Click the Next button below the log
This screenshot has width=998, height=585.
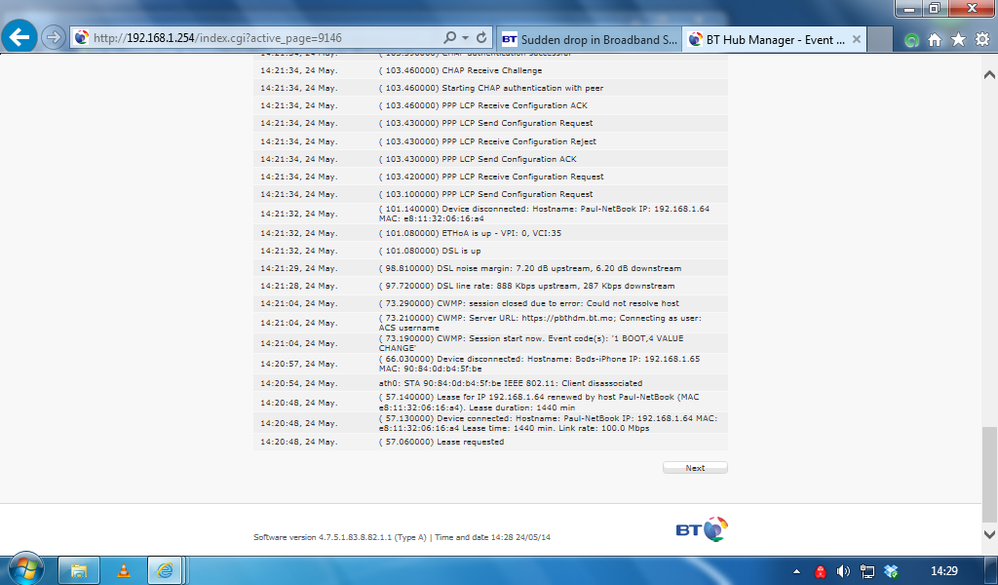(x=695, y=468)
